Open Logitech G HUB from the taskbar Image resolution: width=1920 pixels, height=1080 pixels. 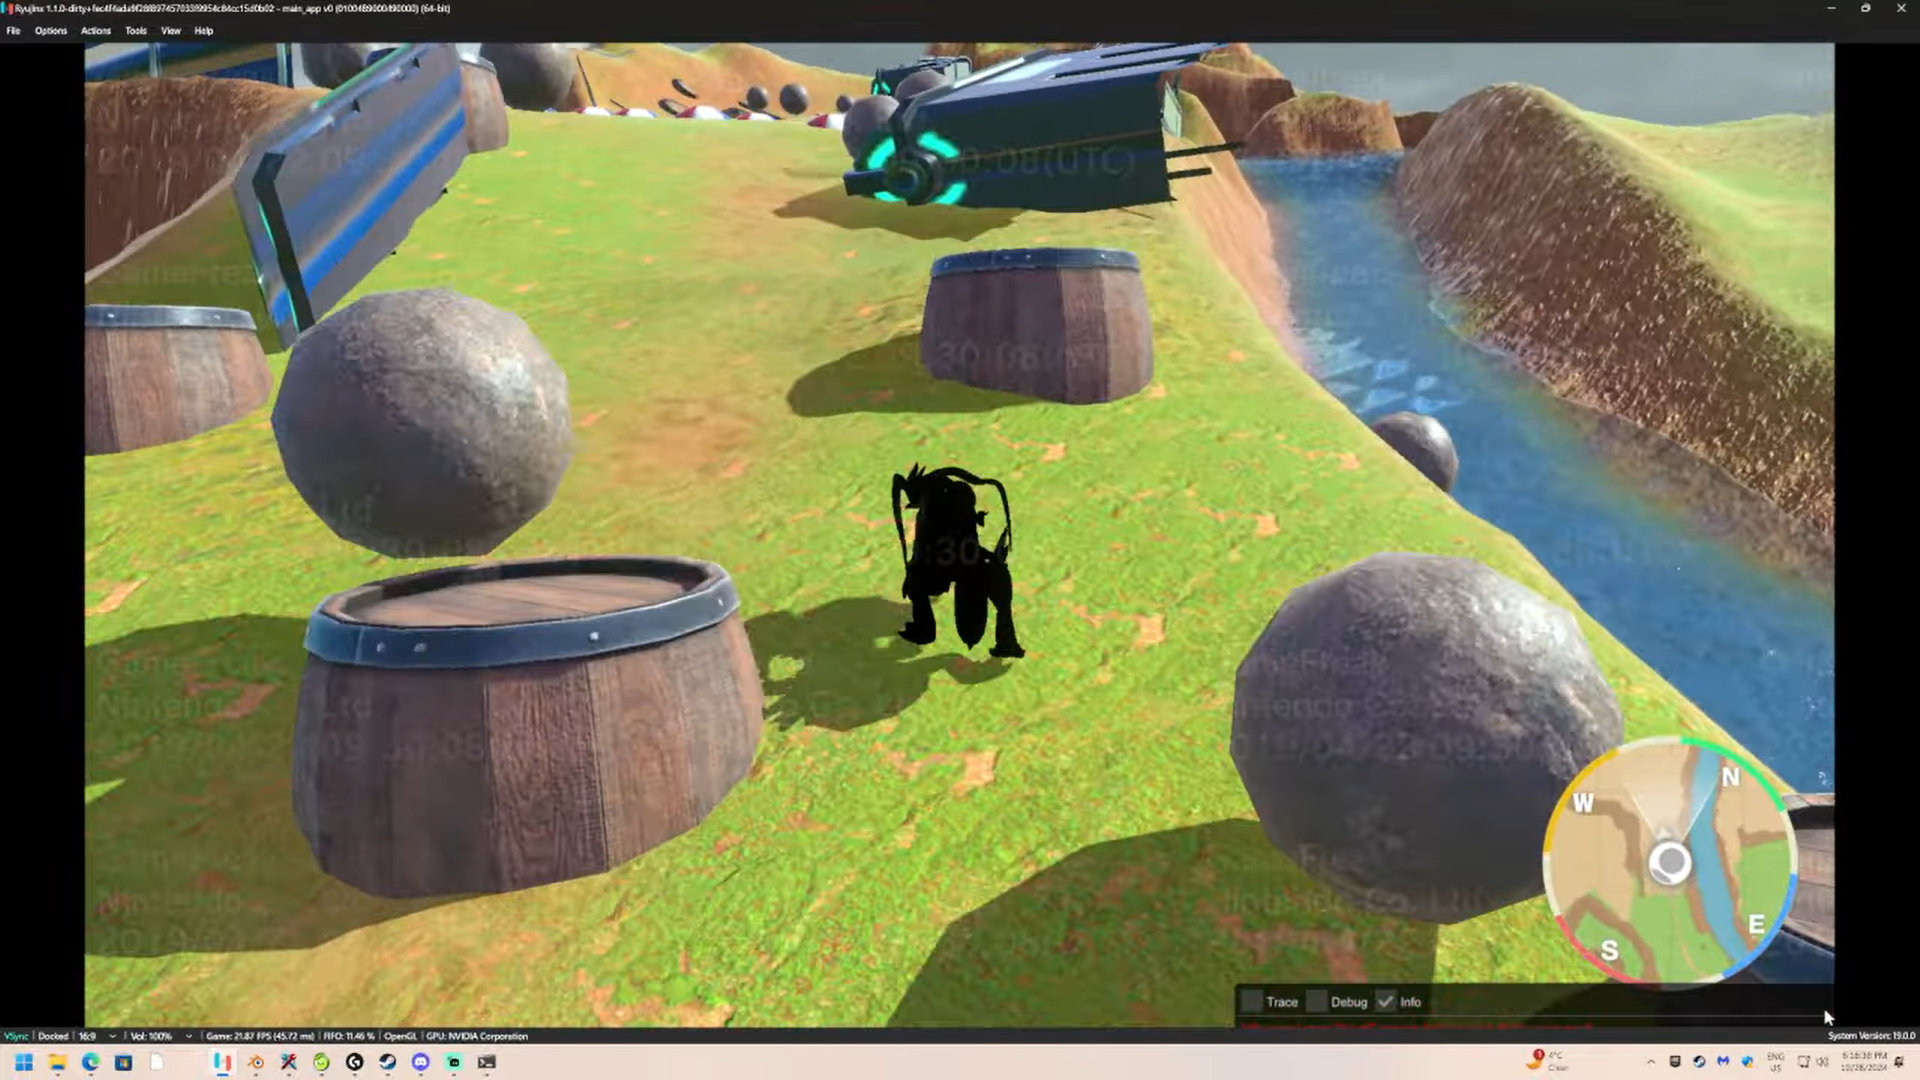pyautogui.click(x=354, y=1062)
